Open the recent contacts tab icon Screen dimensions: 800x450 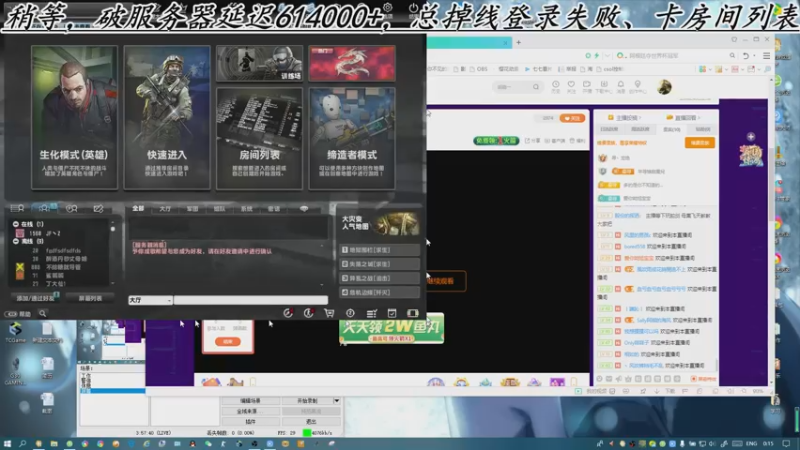tap(71, 208)
